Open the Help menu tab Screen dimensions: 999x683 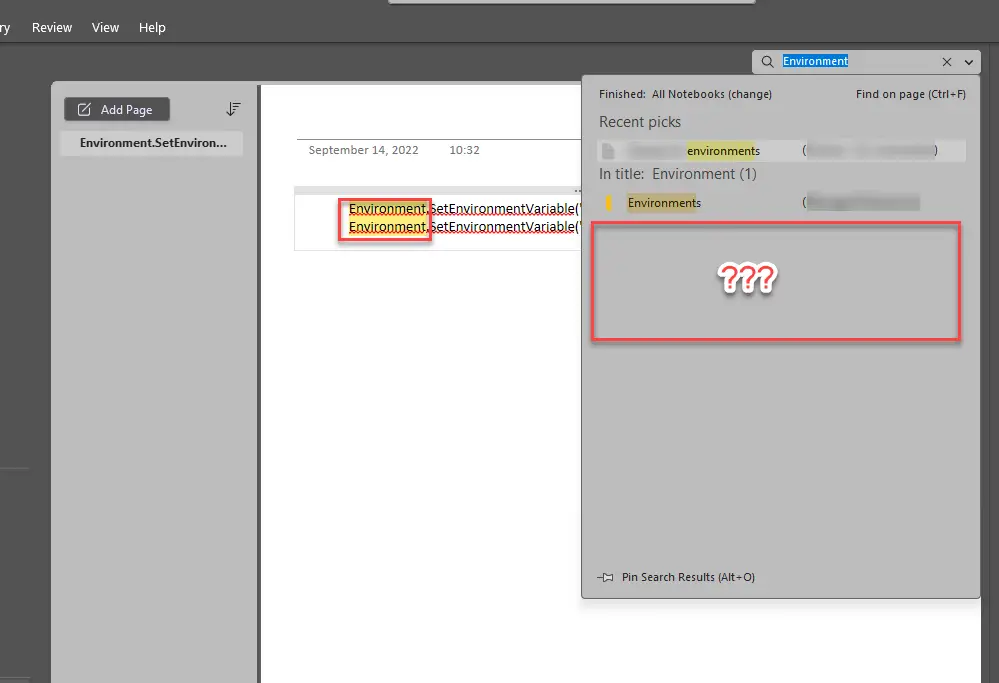click(152, 28)
